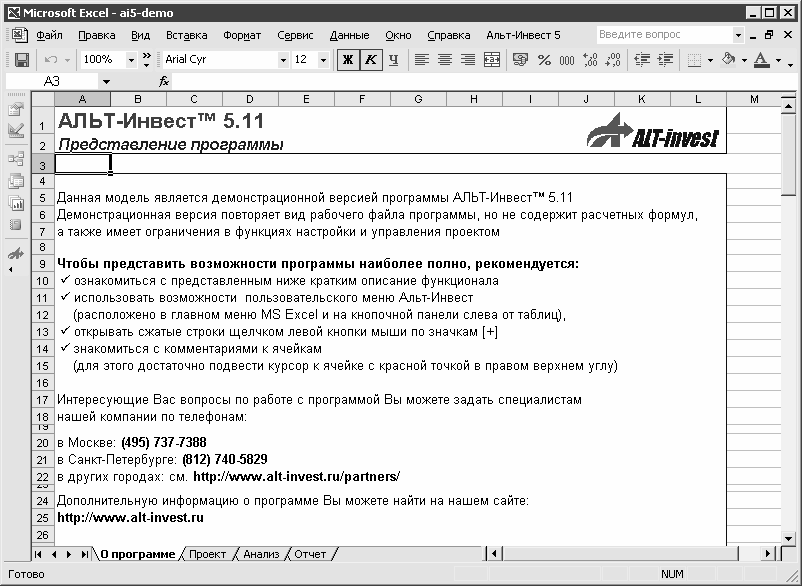Apply percent style format

click(x=544, y=60)
